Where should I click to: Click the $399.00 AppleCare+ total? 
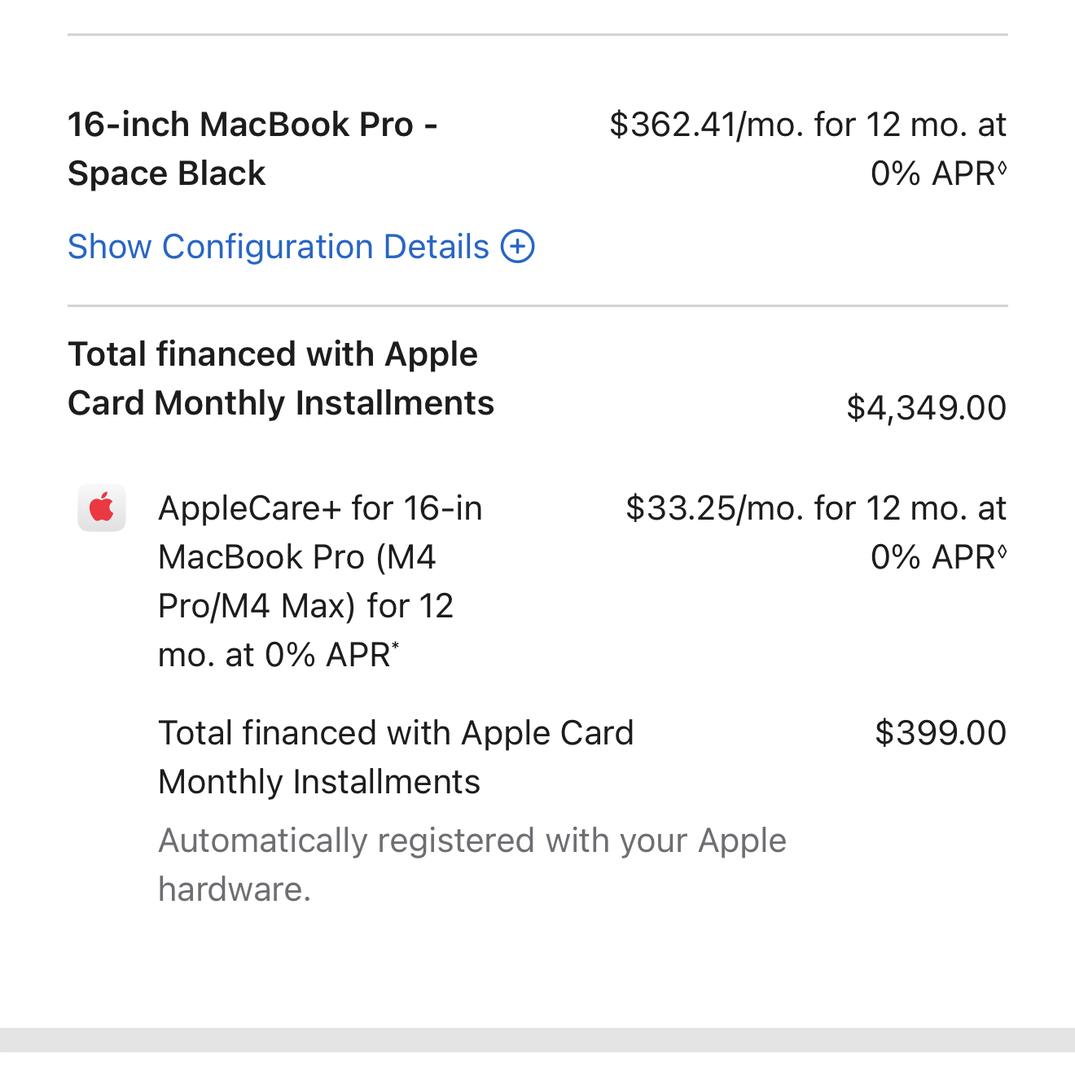[940, 733]
